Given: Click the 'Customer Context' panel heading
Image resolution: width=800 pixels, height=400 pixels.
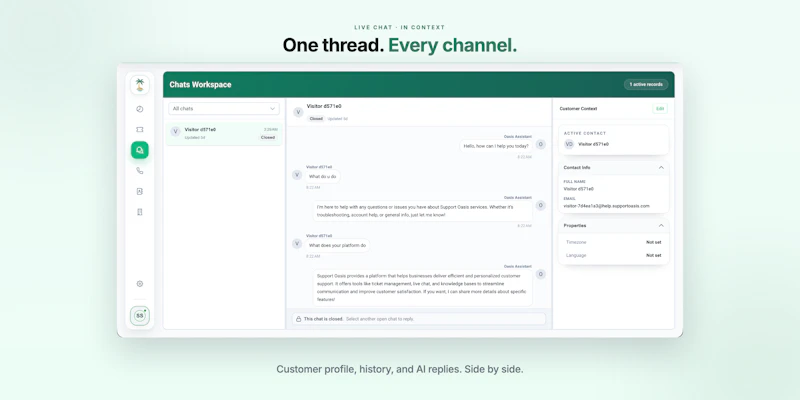Looking at the screenshot, I should tap(578, 109).
